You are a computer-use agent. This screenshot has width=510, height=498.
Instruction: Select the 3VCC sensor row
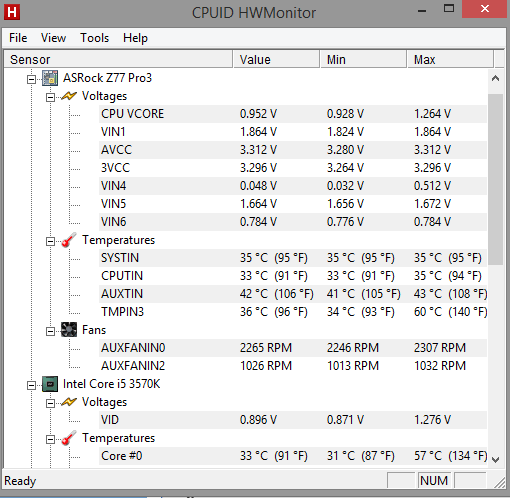pyautogui.click(x=293, y=168)
